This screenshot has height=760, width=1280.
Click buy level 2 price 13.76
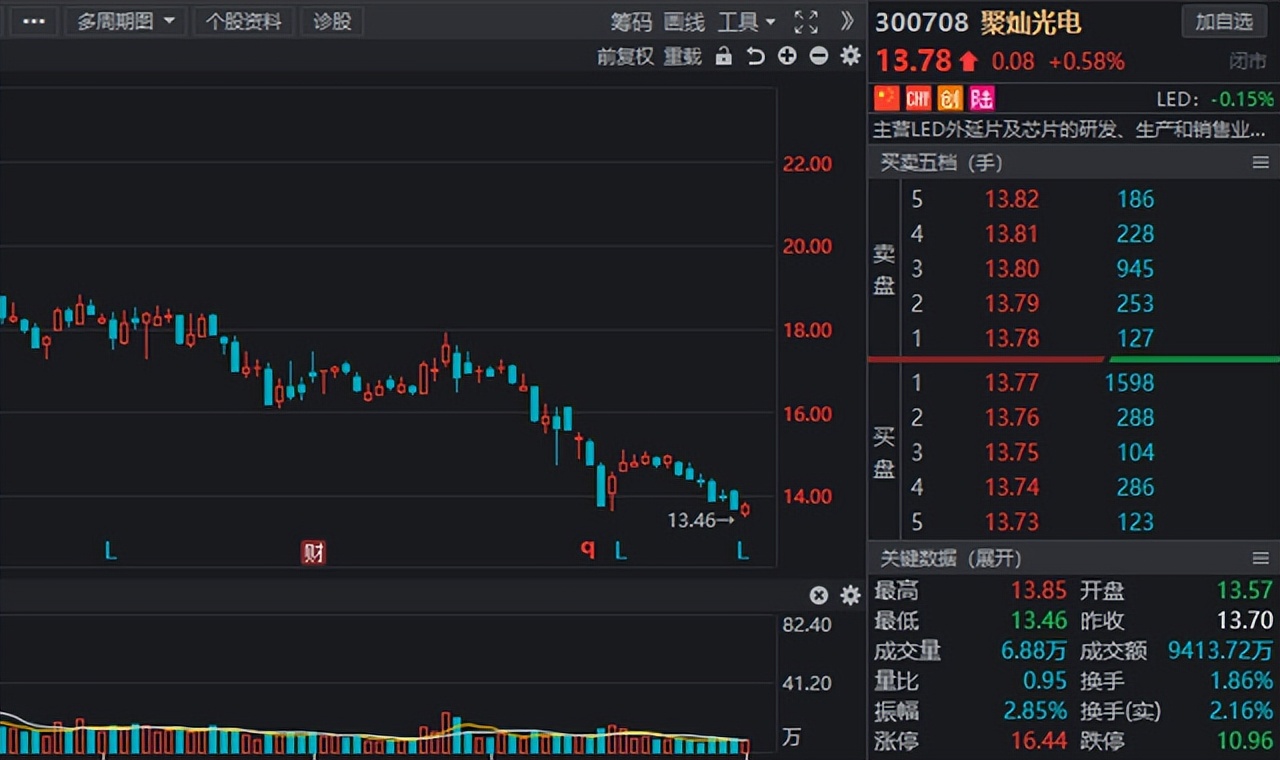(1012, 417)
